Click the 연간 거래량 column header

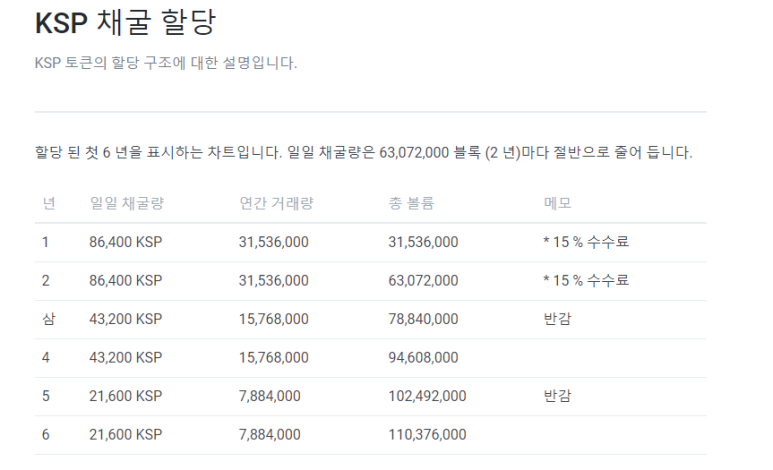tap(276, 203)
